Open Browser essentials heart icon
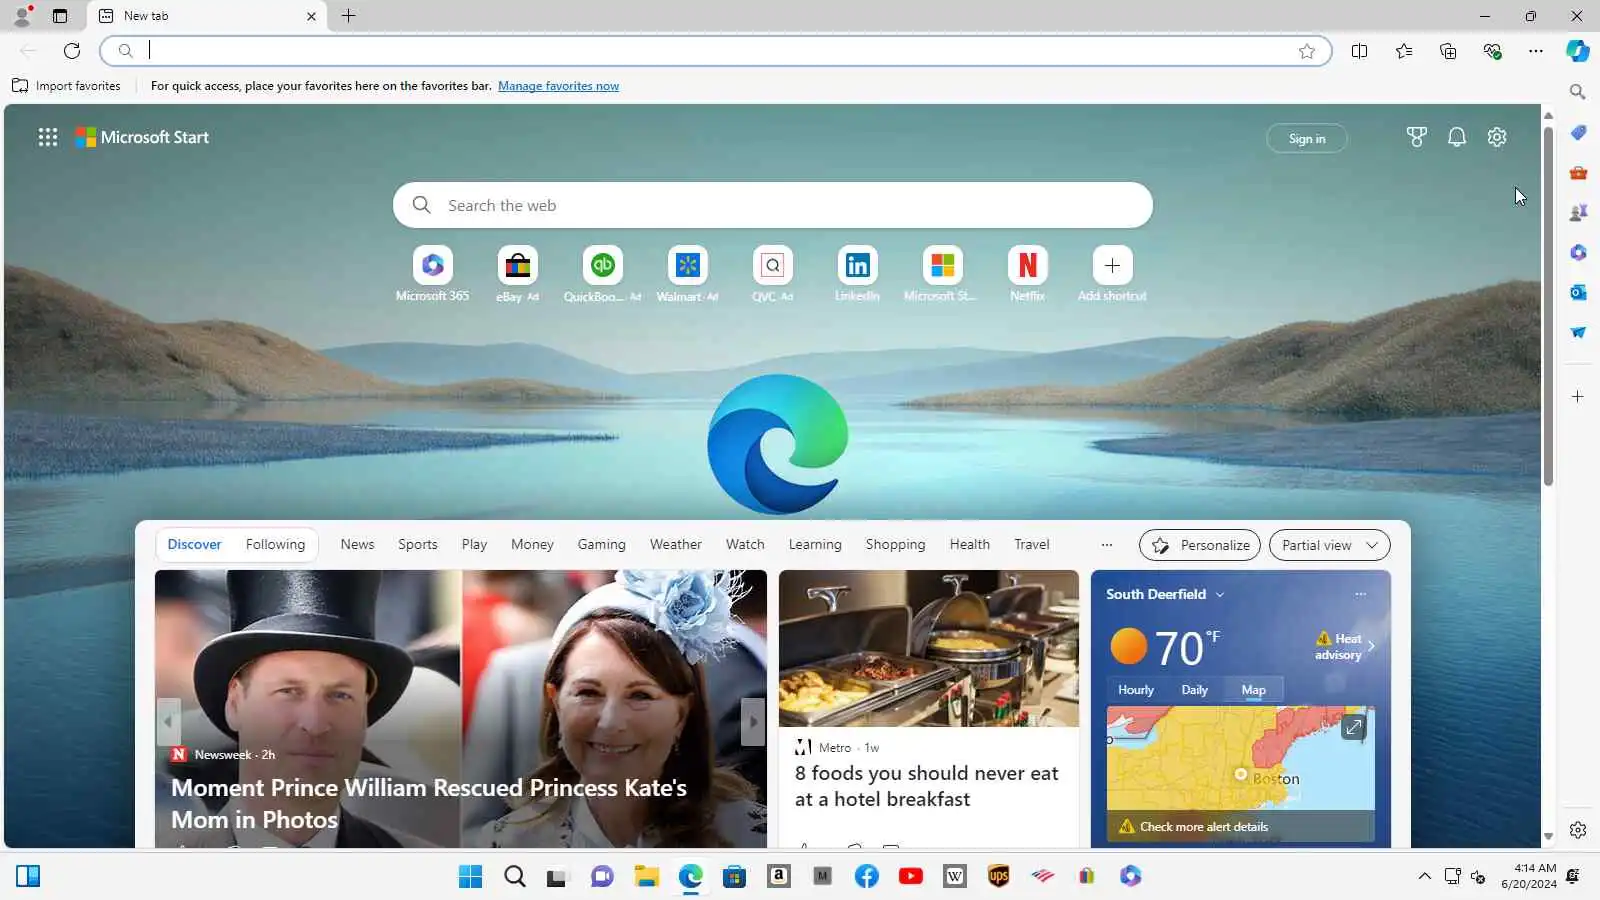The image size is (1600, 900). [1492, 51]
